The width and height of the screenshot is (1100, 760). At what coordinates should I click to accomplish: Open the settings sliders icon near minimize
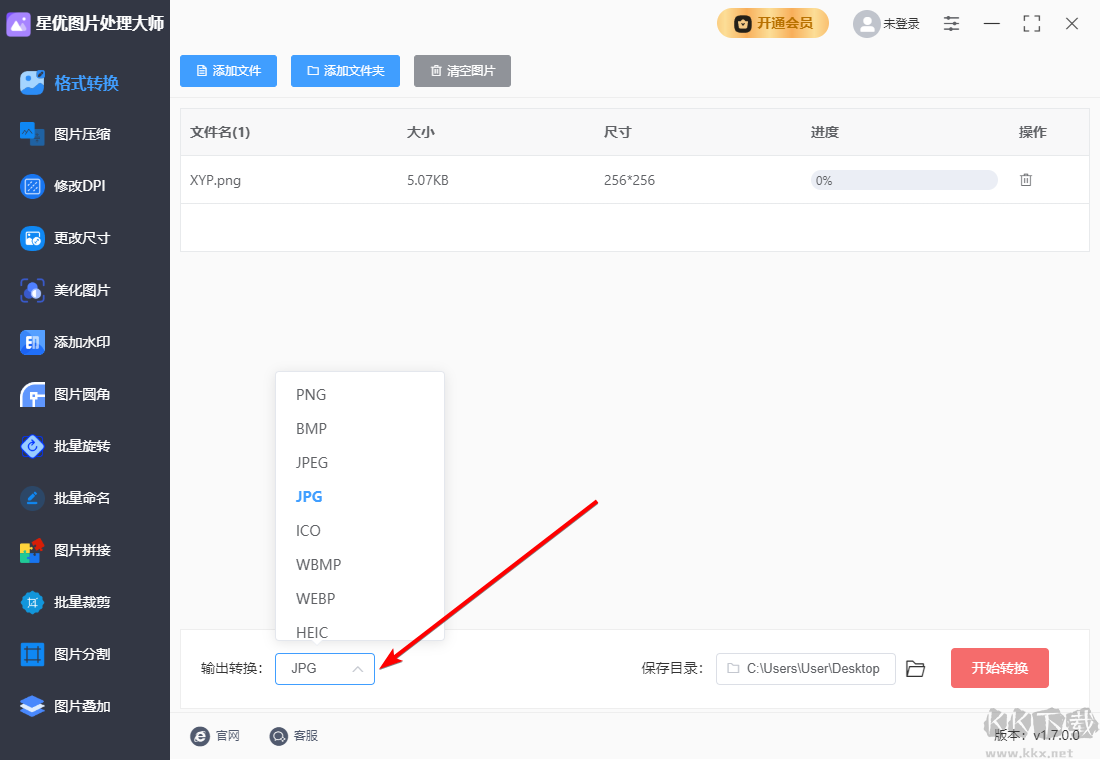point(951,23)
